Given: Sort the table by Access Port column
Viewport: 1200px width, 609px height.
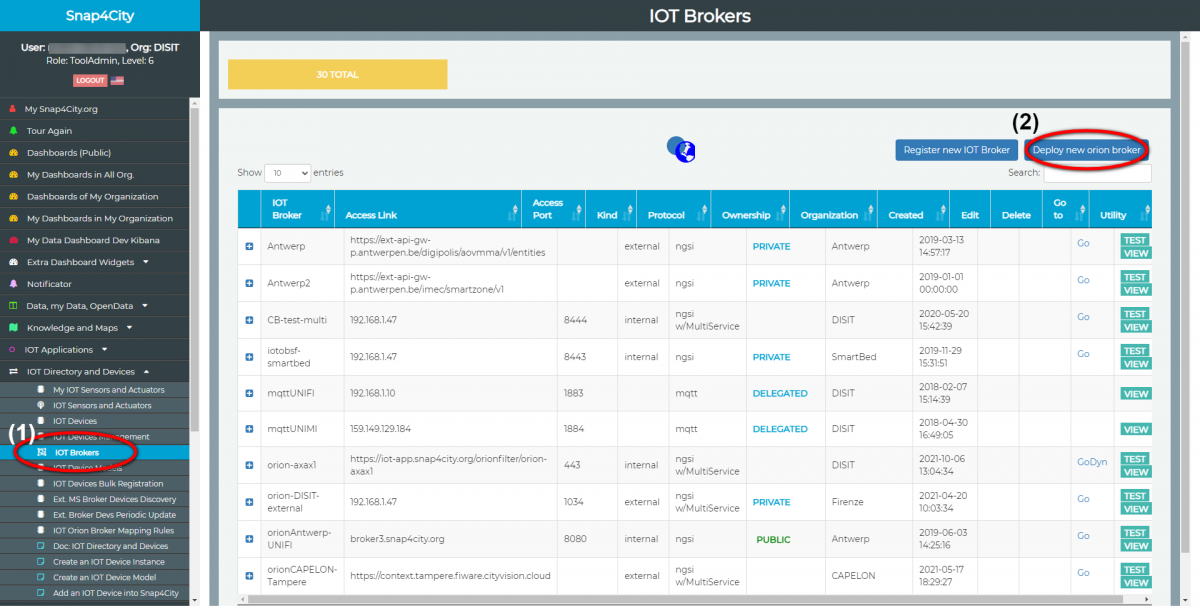Looking at the screenshot, I should [x=553, y=208].
